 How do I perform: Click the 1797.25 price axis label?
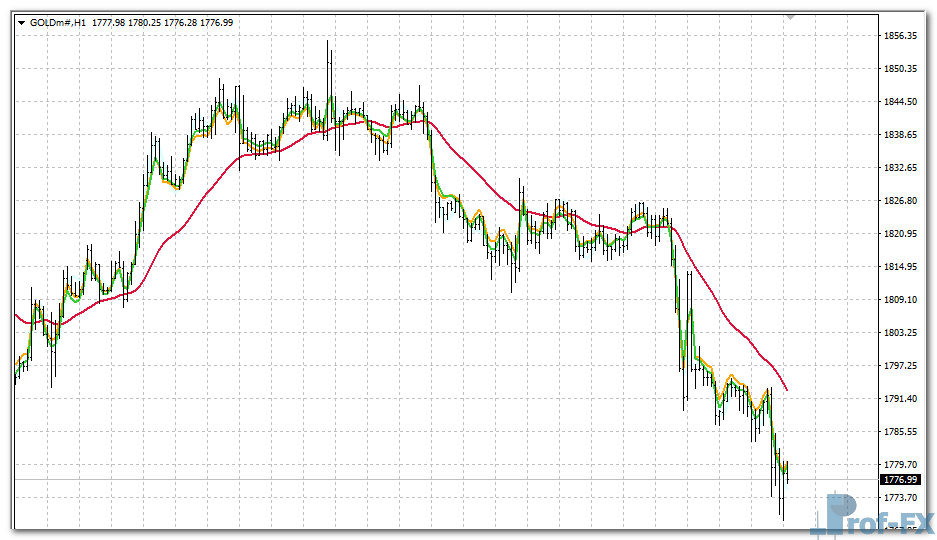[901, 366]
